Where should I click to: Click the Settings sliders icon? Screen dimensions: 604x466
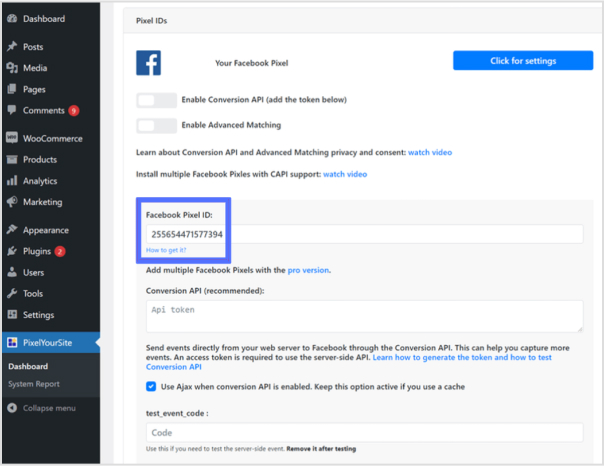tap(12, 314)
